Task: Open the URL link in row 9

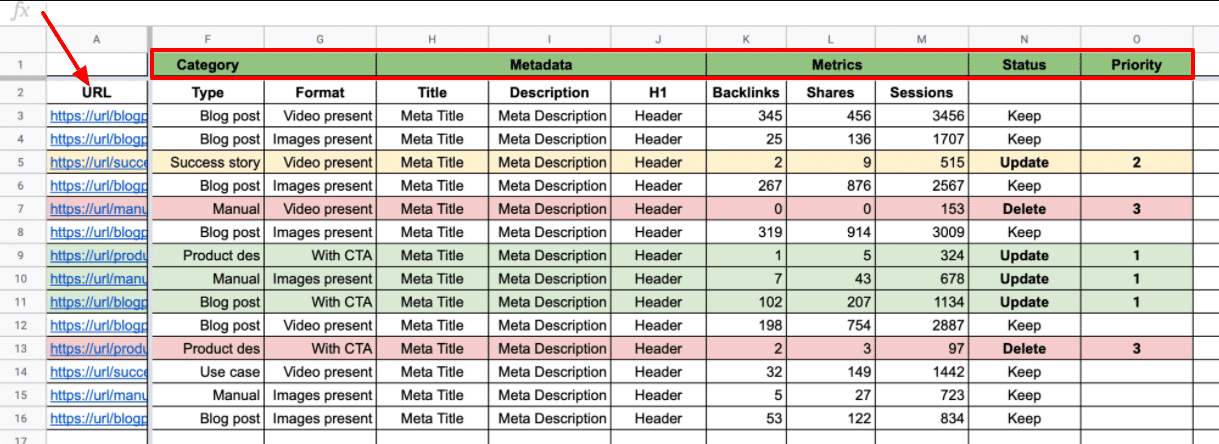Action: click(x=99, y=256)
